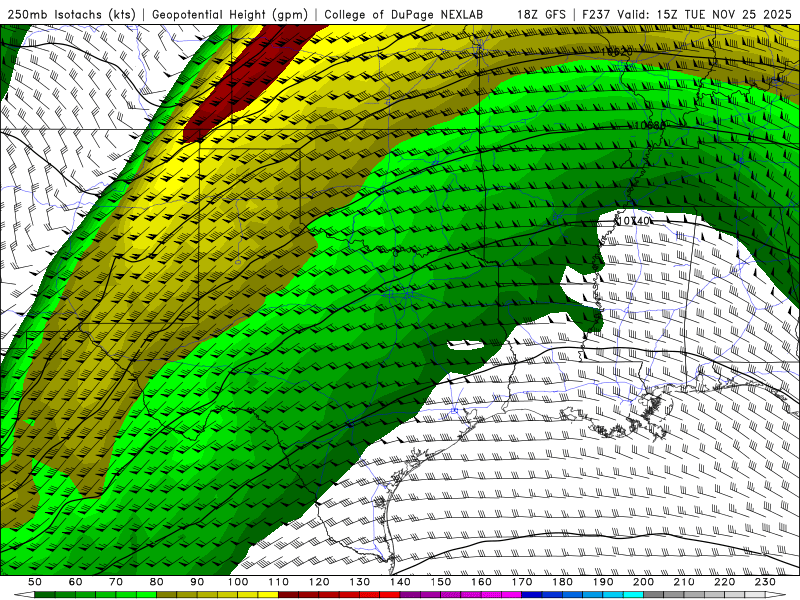Pick the olive swatch just right of 80
Image resolution: width=800 pixels, height=600 pixels.
coord(166,595)
